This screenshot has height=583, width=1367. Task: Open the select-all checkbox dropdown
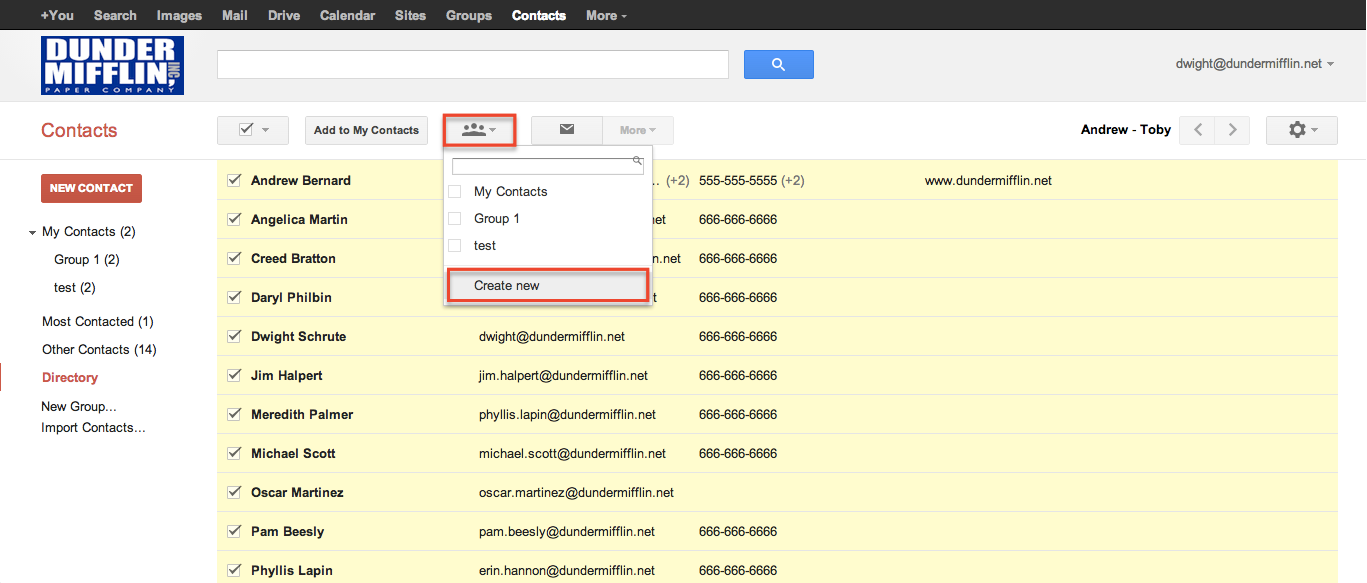tap(253, 130)
